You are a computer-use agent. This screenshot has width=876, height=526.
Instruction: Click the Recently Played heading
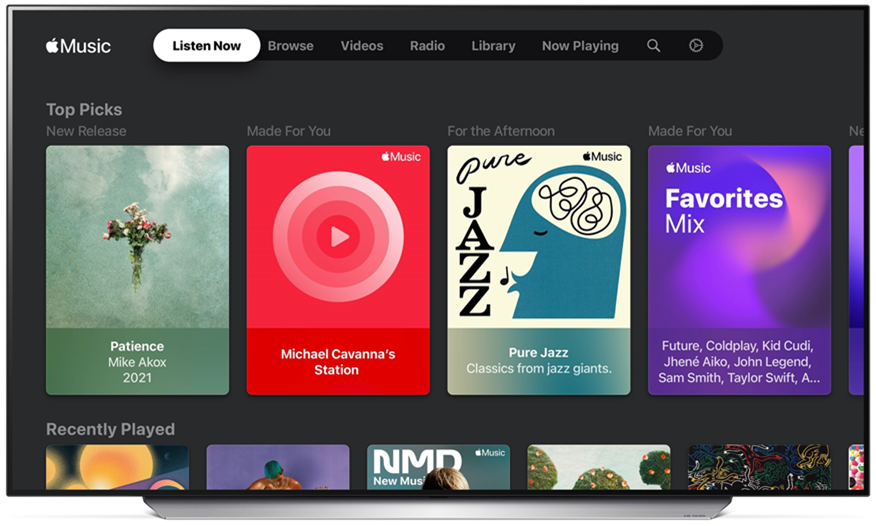tap(111, 429)
